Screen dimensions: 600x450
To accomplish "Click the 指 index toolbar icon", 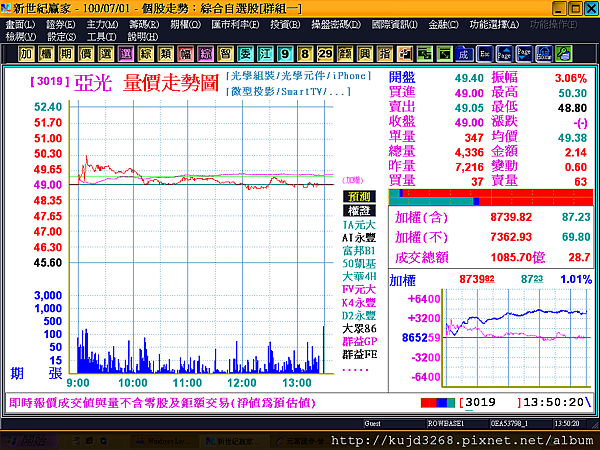I will coord(385,54).
